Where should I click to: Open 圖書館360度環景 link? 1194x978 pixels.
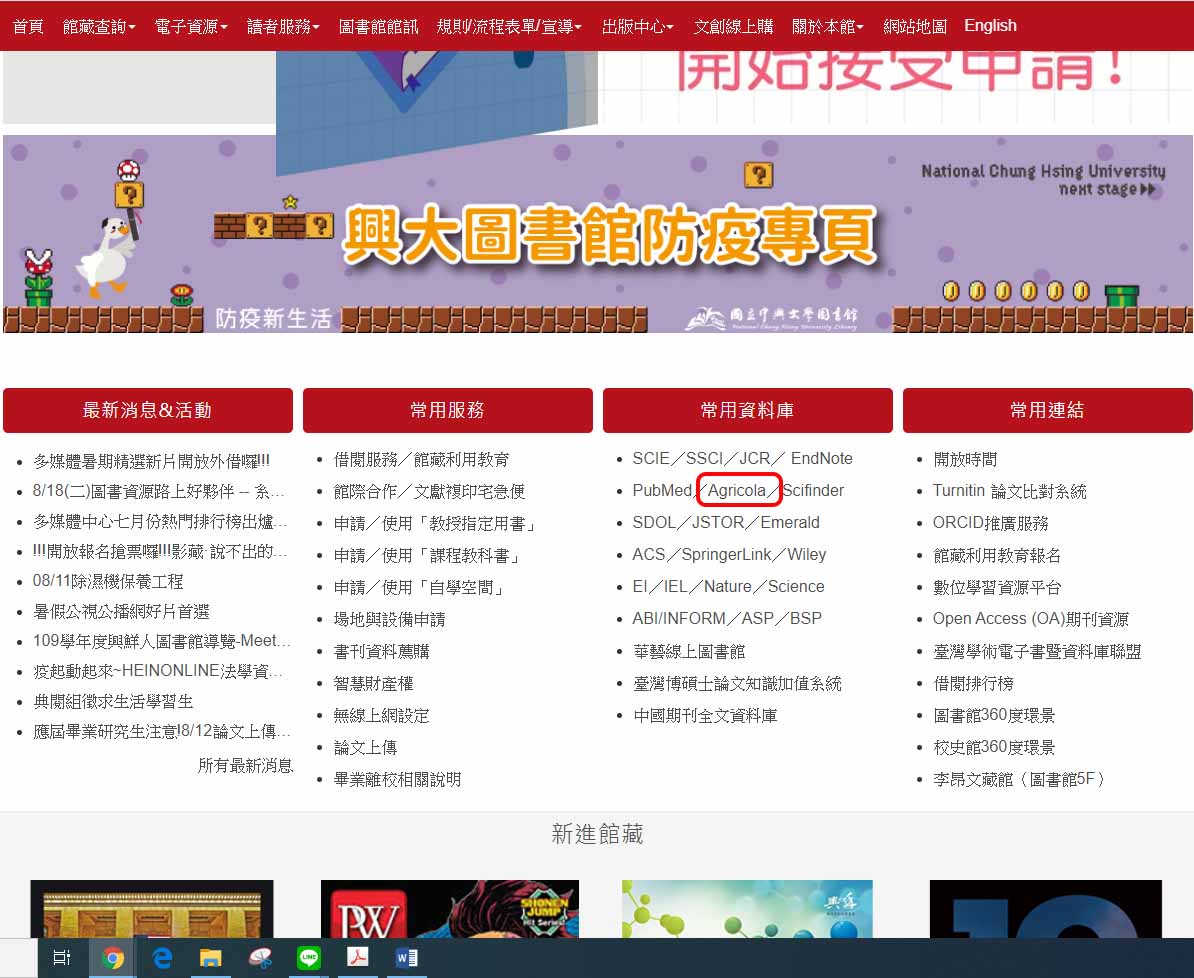pos(994,715)
